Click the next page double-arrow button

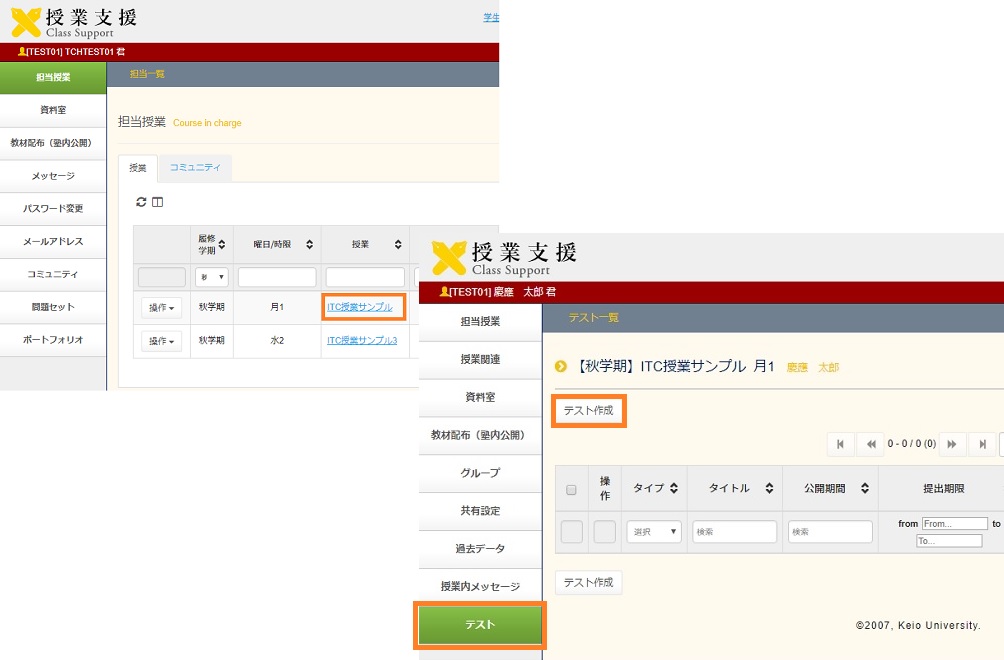click(x=951, y=444)
